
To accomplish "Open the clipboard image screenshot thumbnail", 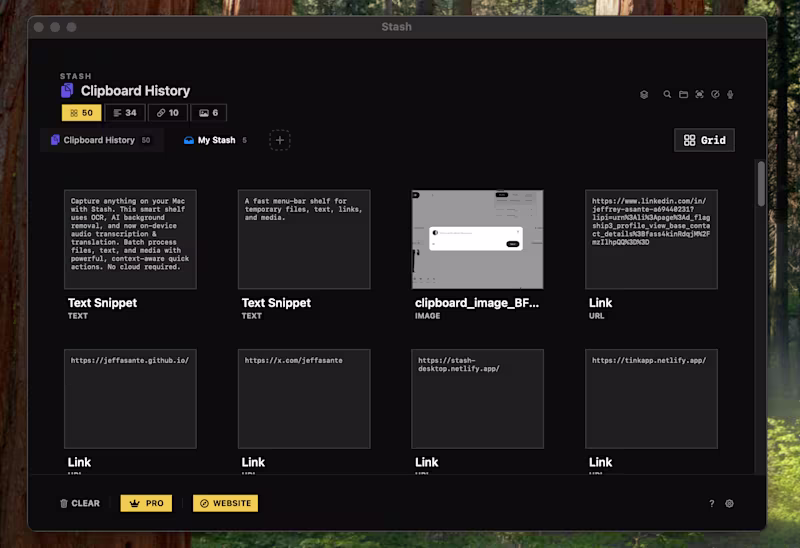I will [x=478, y=239].
